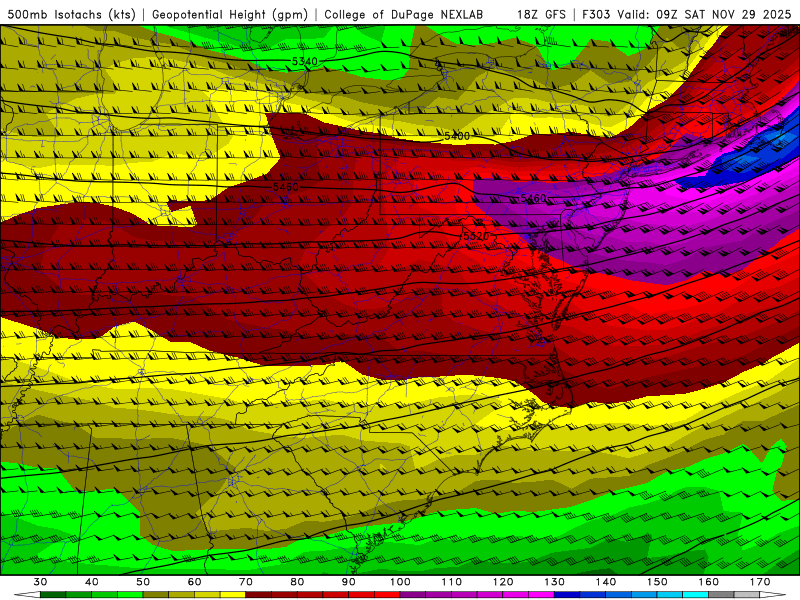Viewport: 800px width, 600px height.
Task: Click the colorbar label 90
Action: click(349, 582)
